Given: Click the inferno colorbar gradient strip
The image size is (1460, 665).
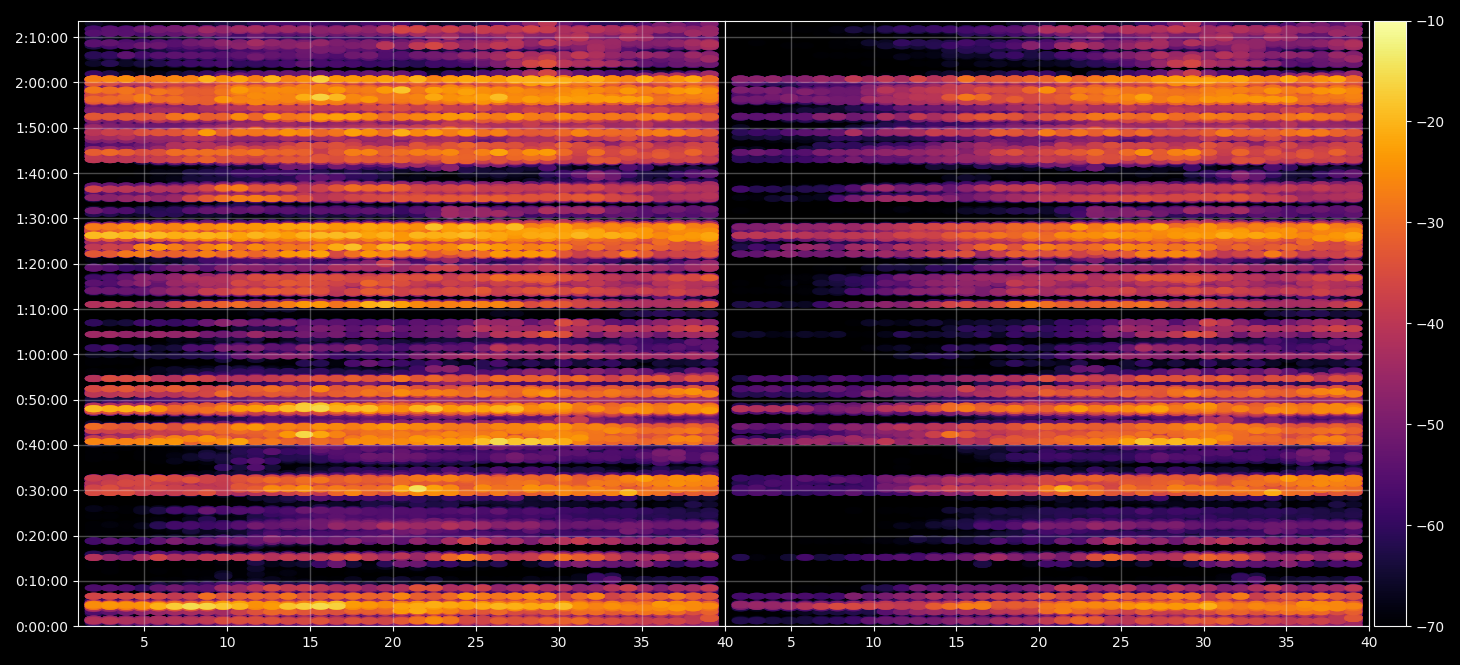Looking at the screenshot, I should pos(1390,324).
